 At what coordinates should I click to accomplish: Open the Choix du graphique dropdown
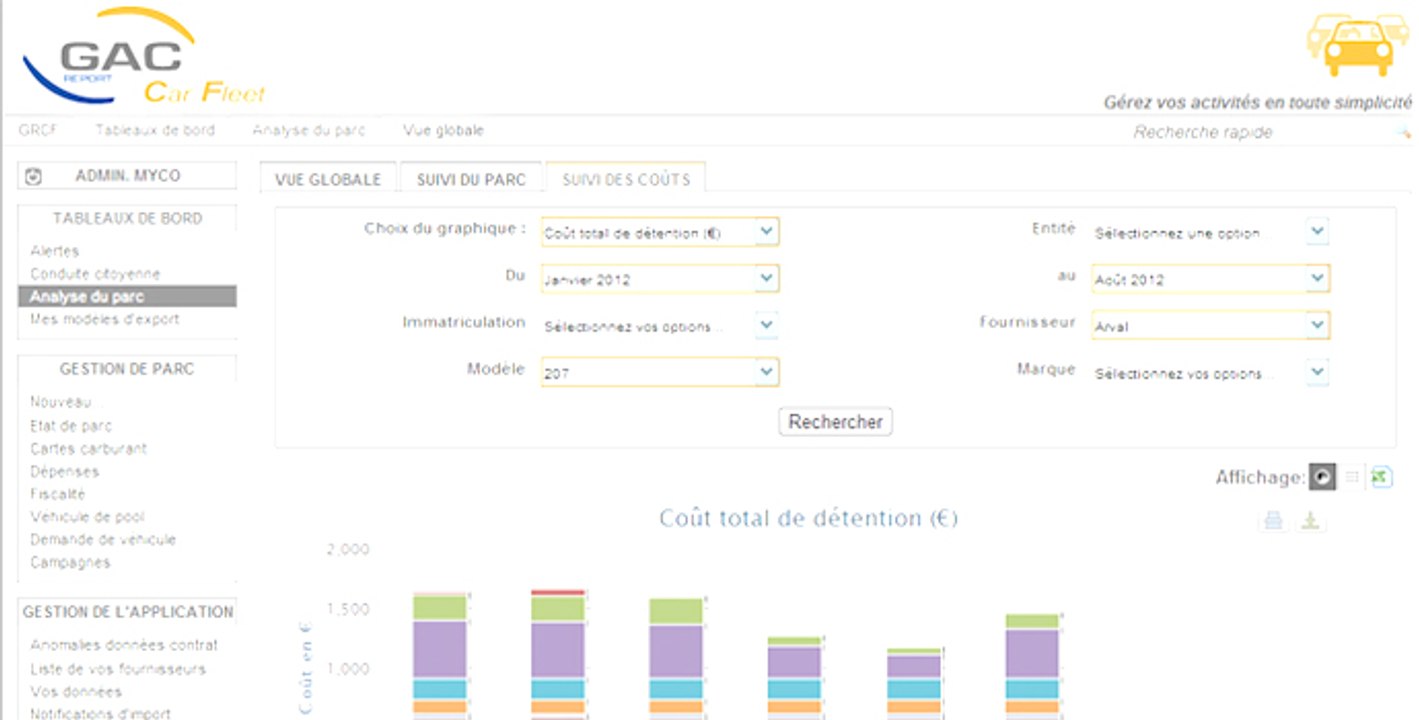[x=660, y=232]
